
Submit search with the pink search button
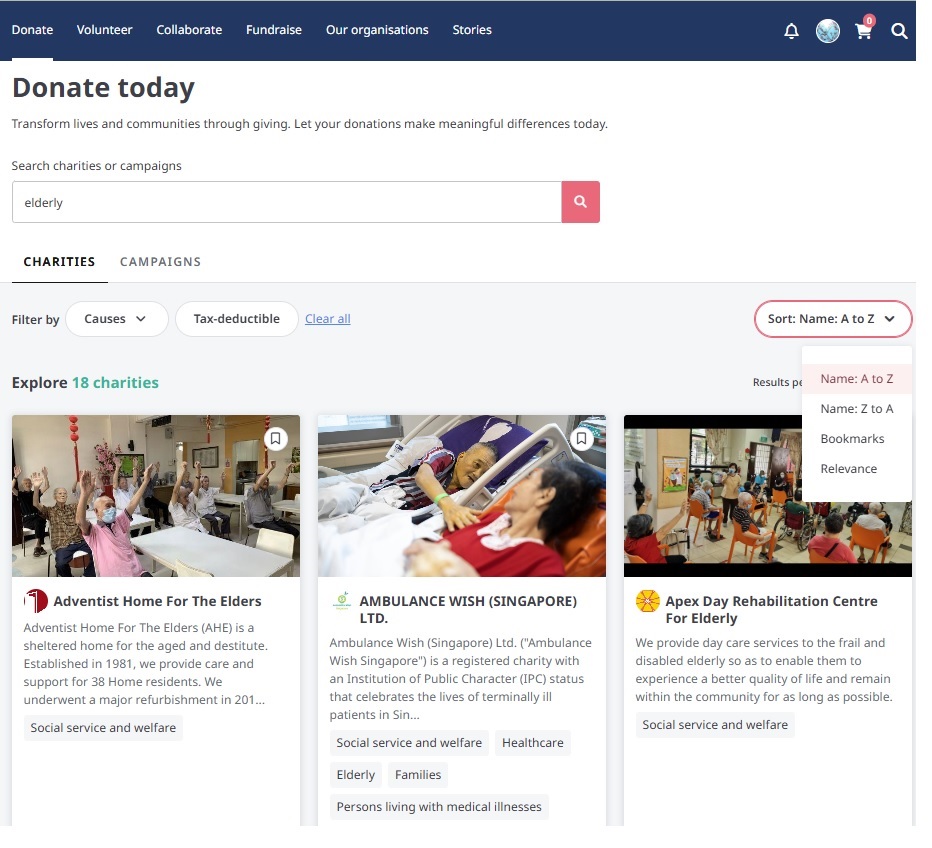click(x=580, y=202)
